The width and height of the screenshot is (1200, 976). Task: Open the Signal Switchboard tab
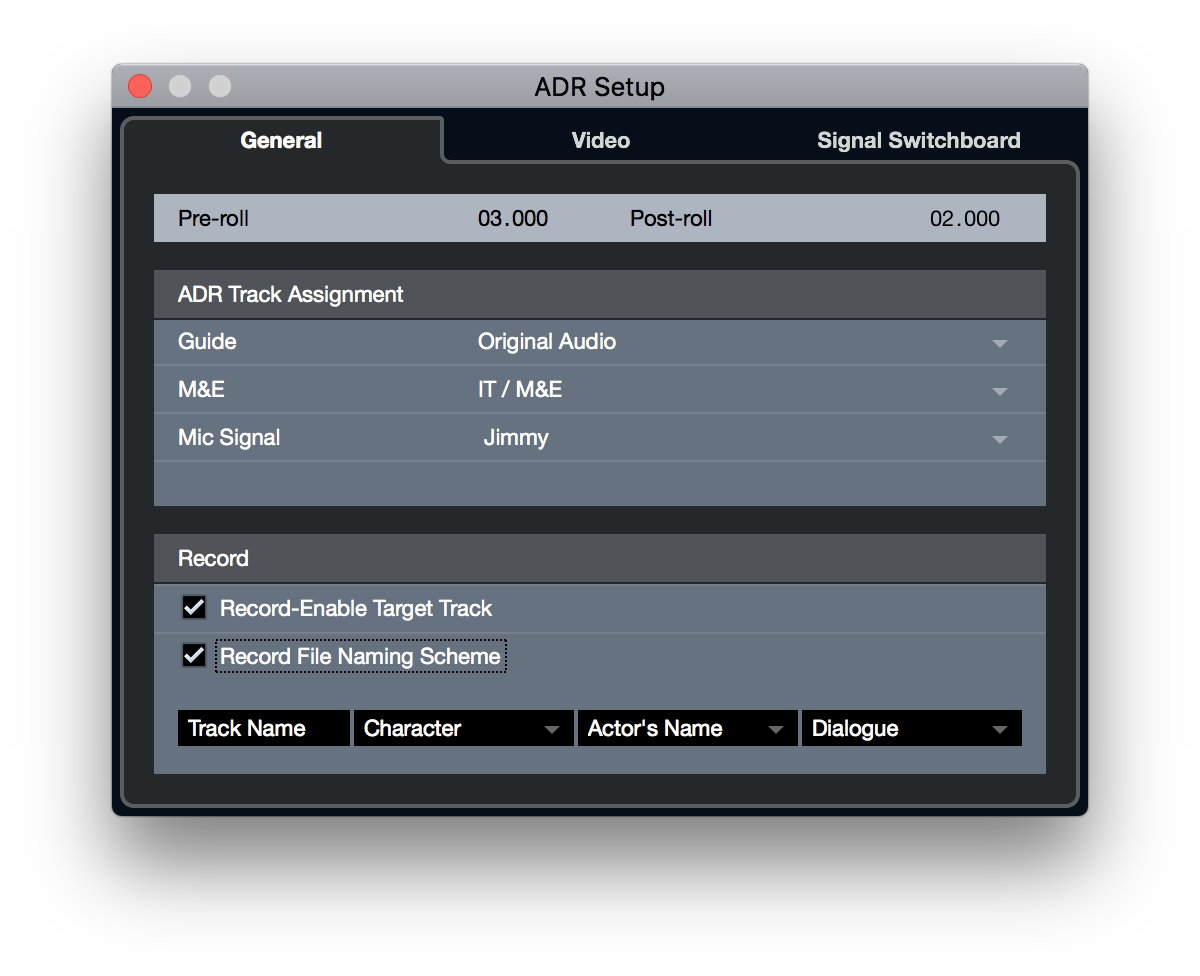tap(918, 140)
